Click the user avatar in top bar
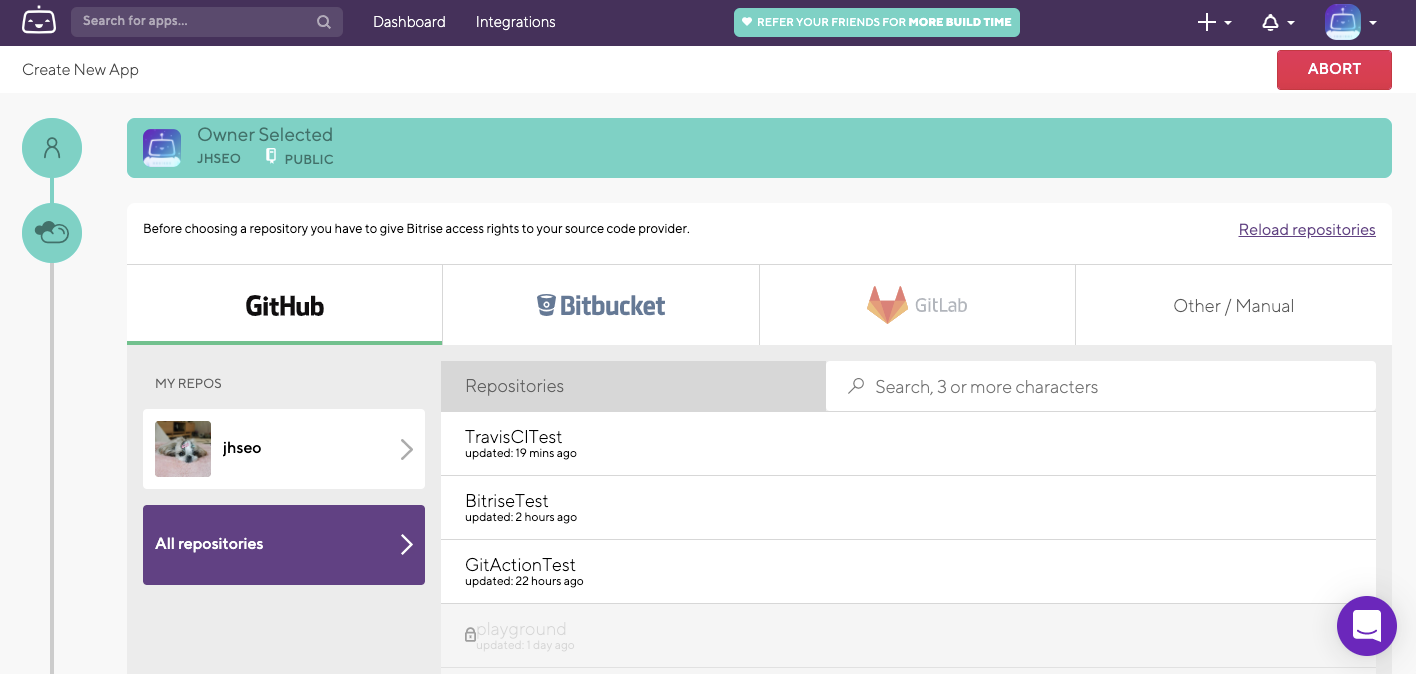Viewport: 1416px width, 674px height. pos(1343,22)
